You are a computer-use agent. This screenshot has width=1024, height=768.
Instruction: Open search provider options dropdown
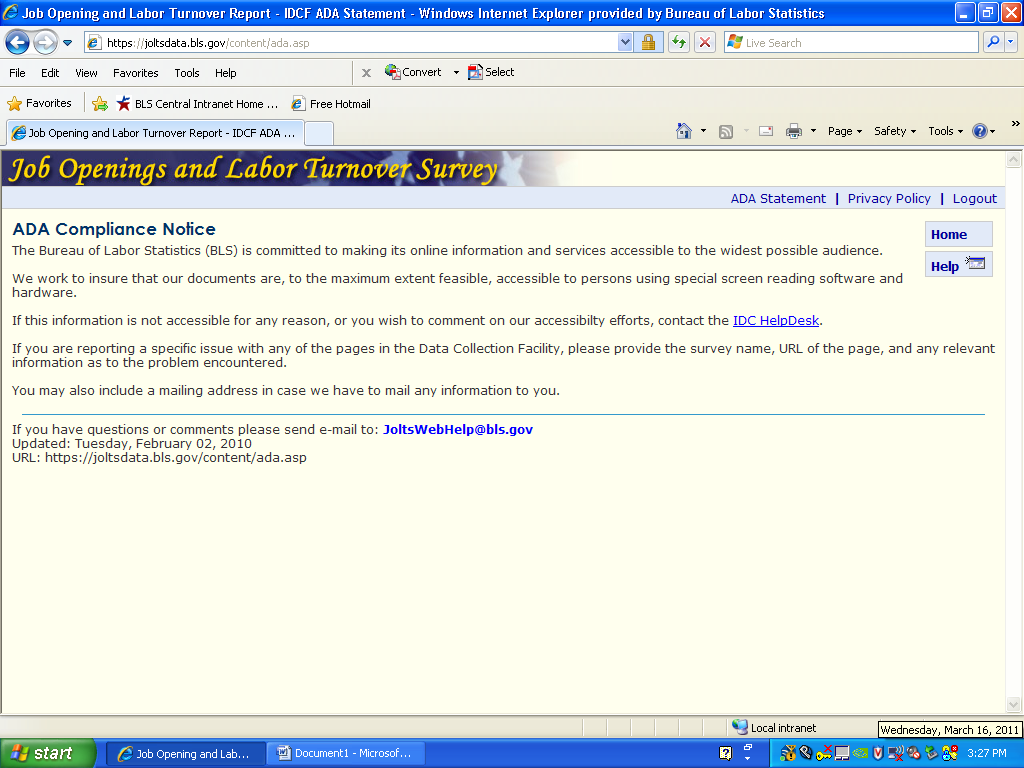click(x=1010, y=42)
